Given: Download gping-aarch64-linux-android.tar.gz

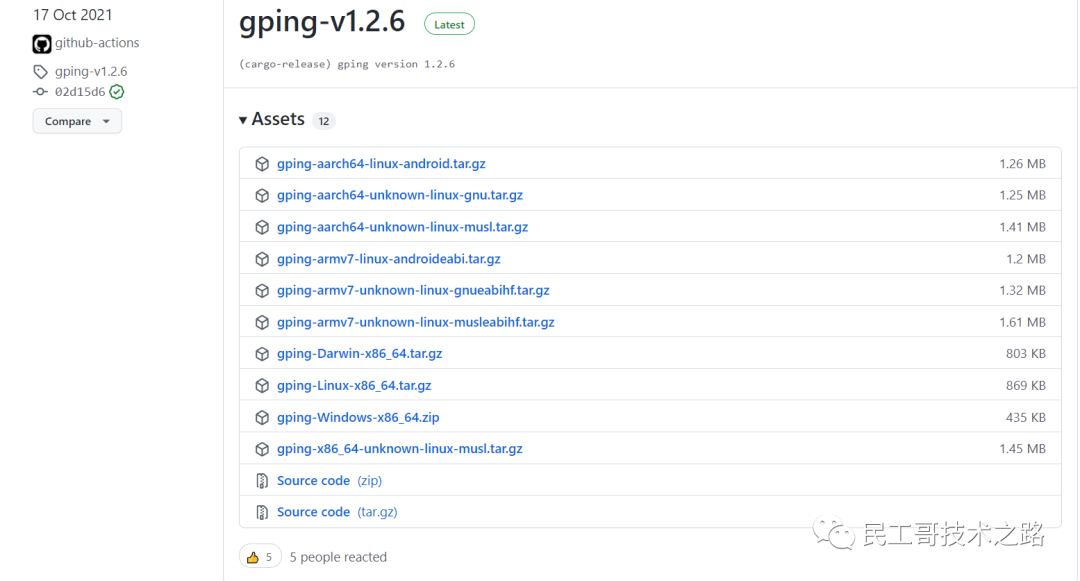Looking at the screenshot, I should click(381, 164).
